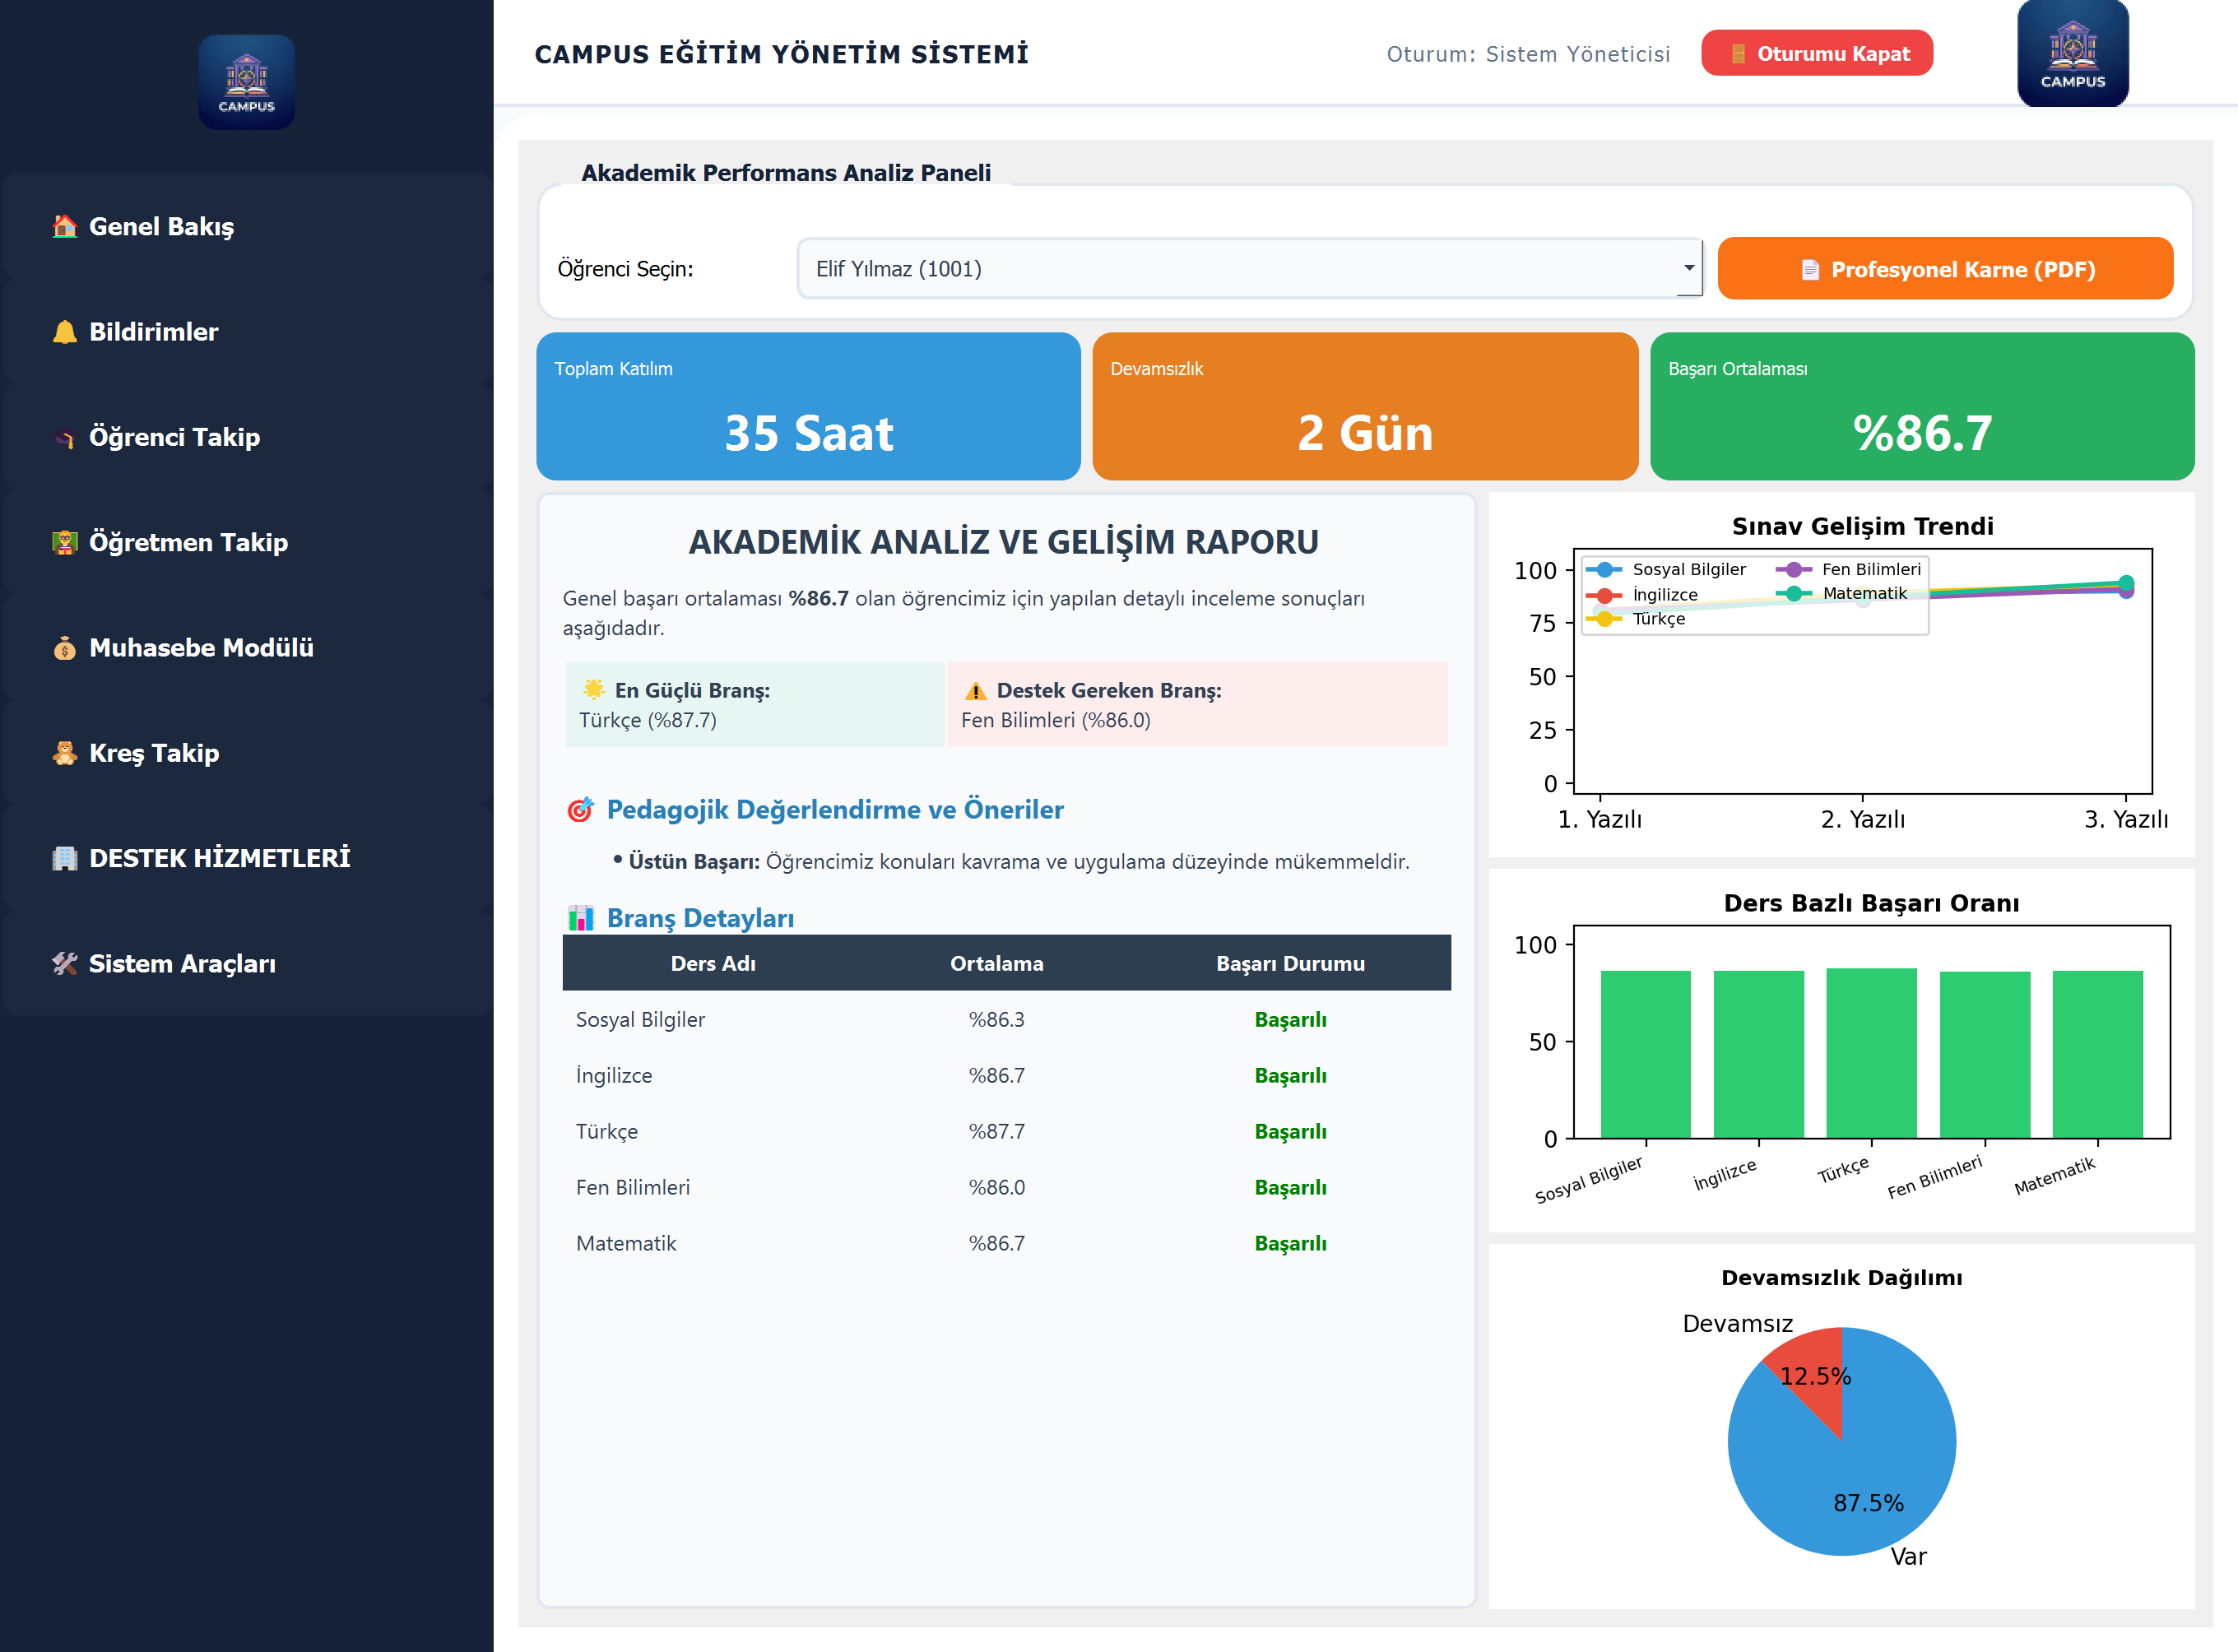
Task: Click the Campus logo in the sidebar
Action: [246, 82]
